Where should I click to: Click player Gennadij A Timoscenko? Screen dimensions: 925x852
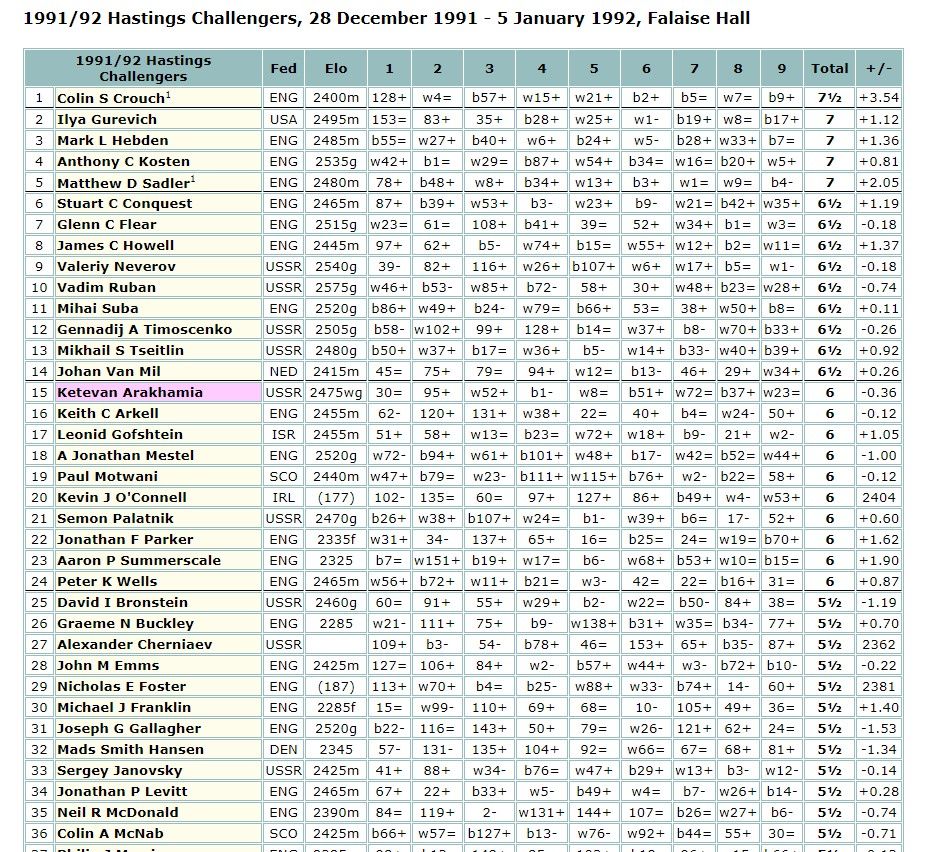(145, 329)
